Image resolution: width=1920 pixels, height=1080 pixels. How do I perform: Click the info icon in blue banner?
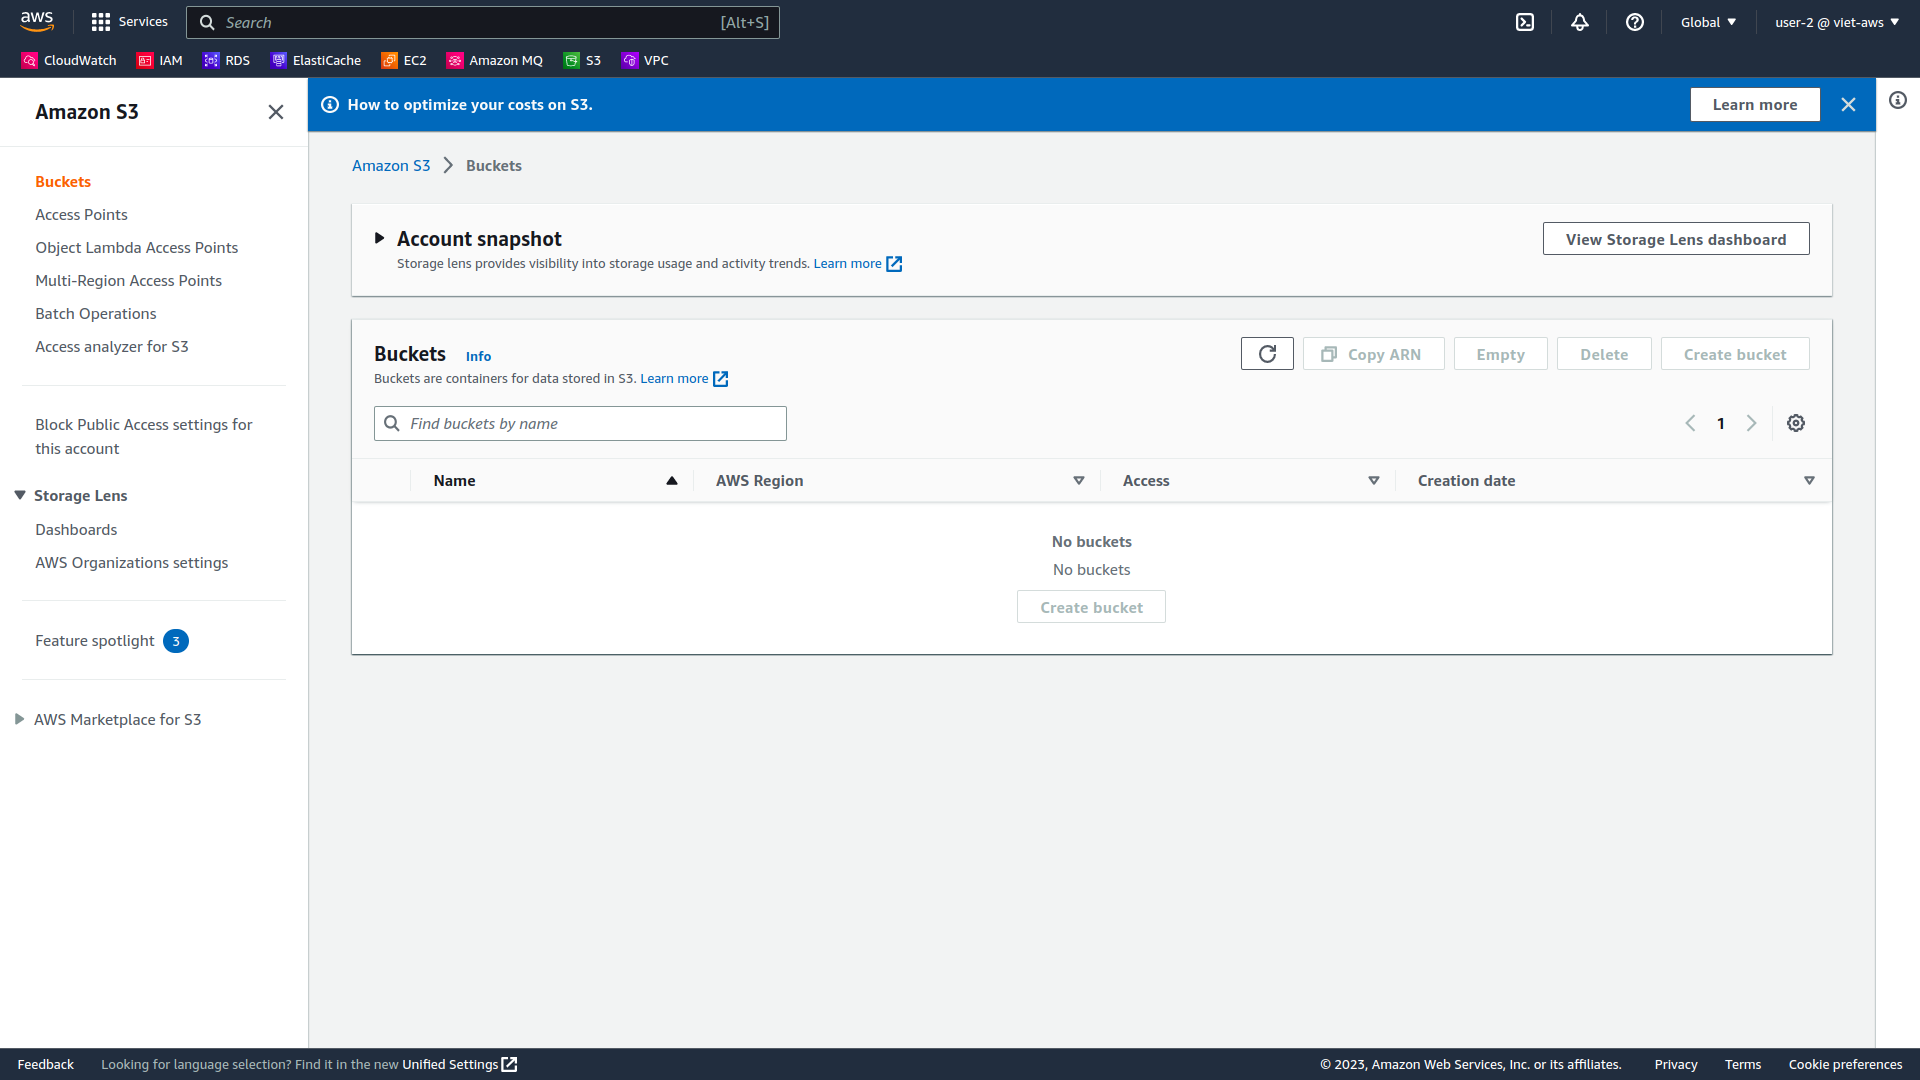[330, 105]
